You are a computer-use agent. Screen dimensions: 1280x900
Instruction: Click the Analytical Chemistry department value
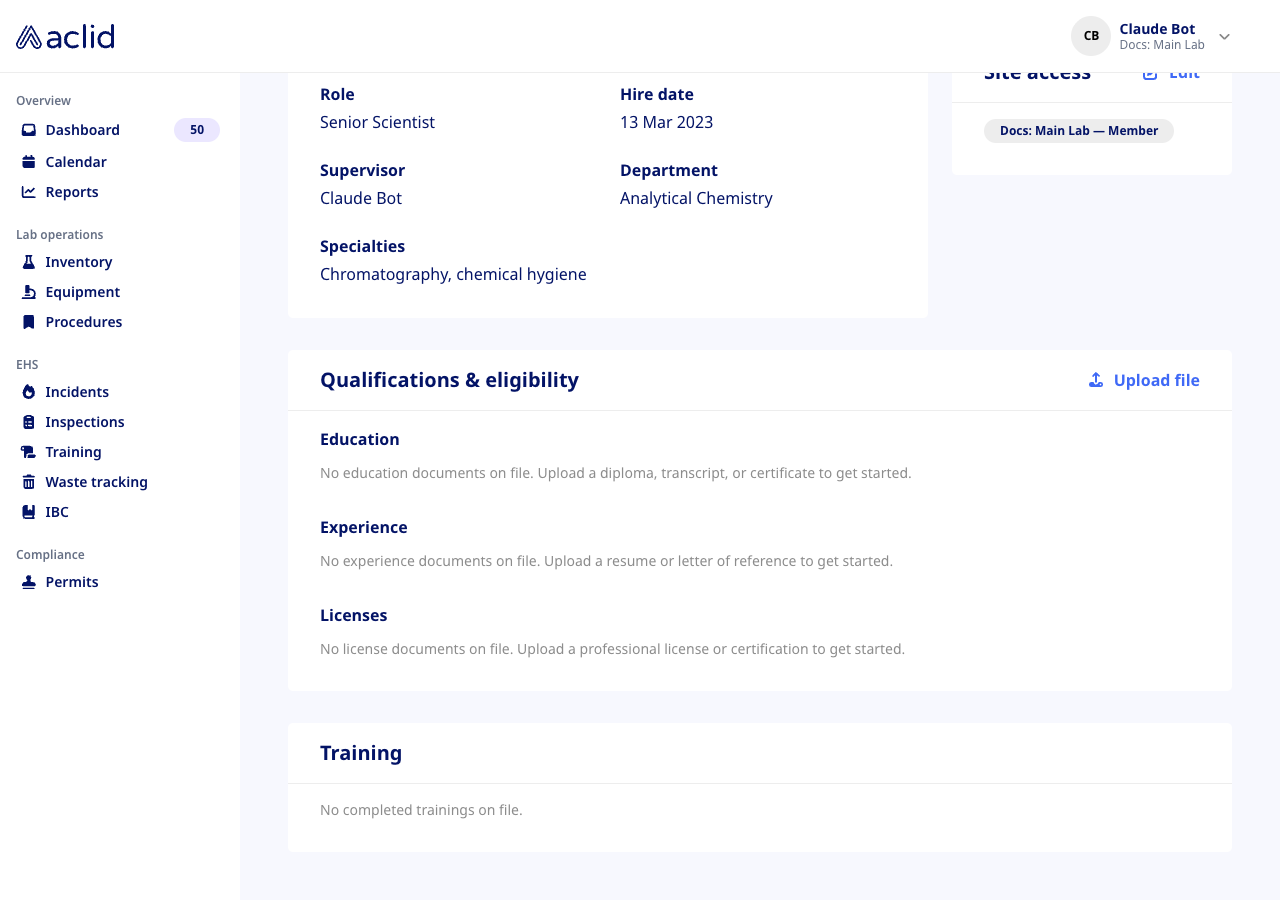tap(696, 198)
